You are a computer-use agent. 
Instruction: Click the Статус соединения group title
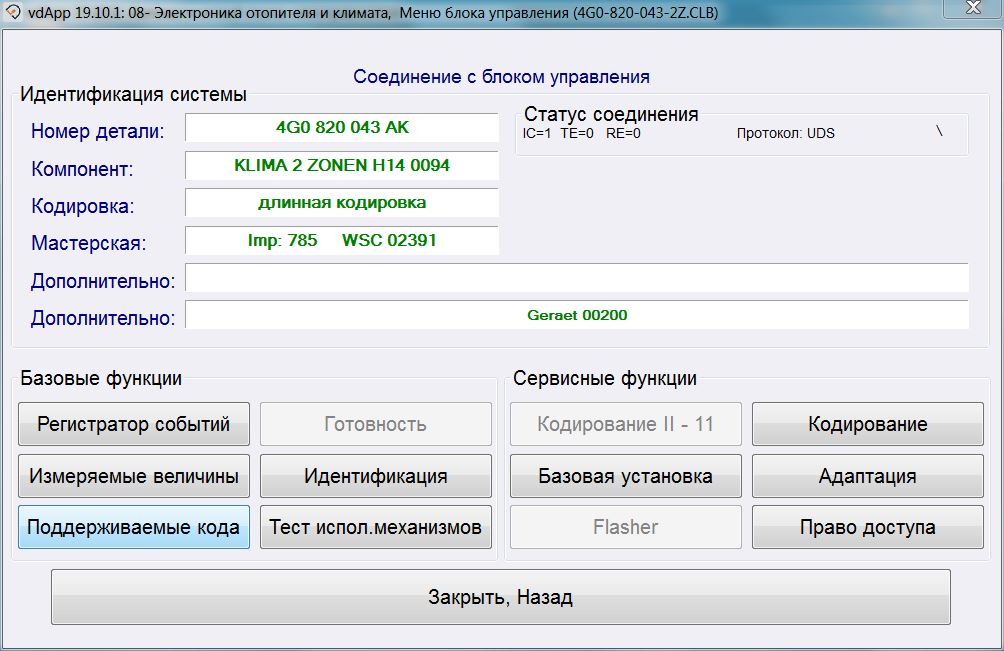point(611,114)
